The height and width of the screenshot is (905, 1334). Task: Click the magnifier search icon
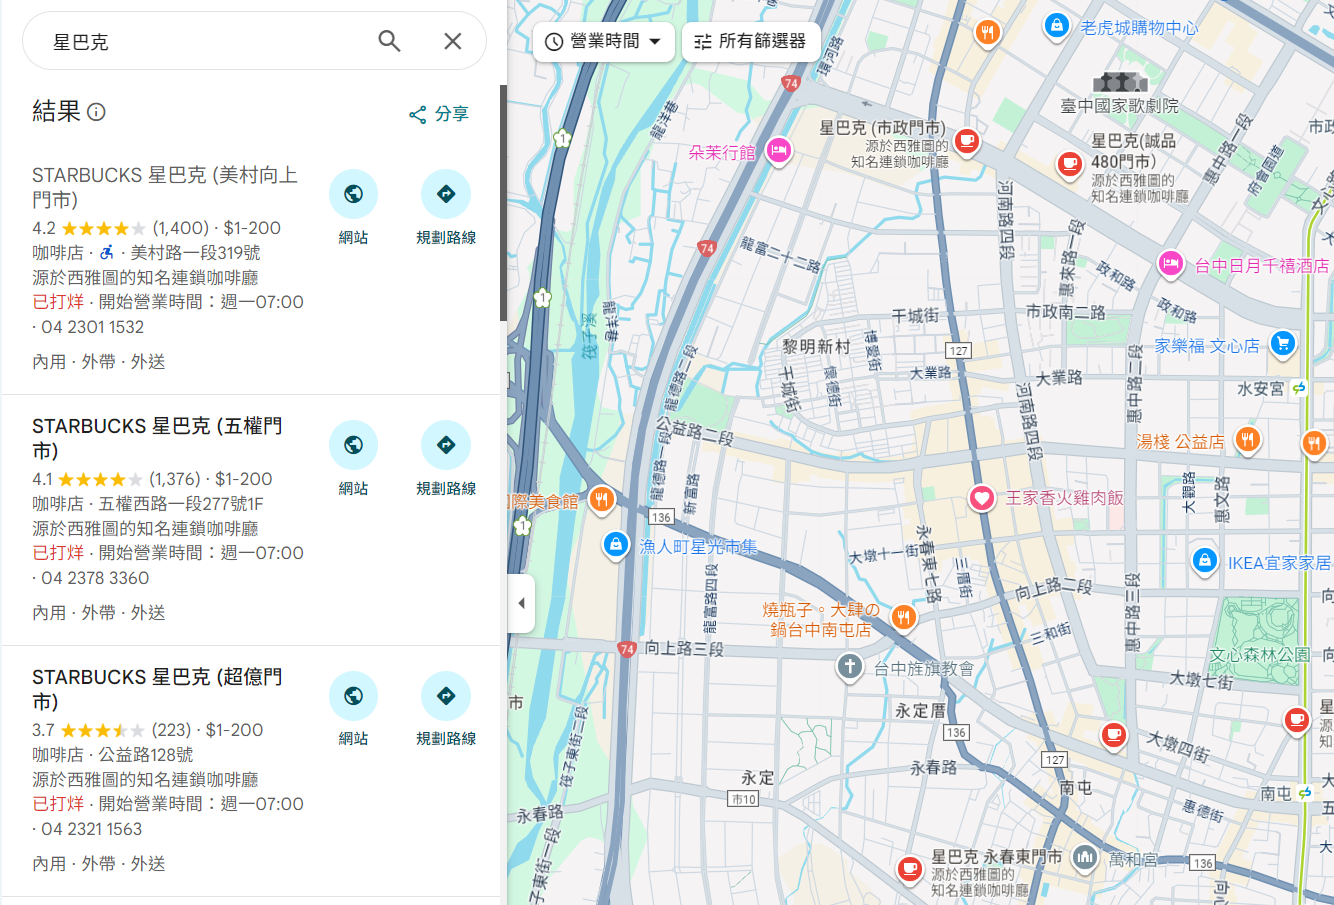389,41
